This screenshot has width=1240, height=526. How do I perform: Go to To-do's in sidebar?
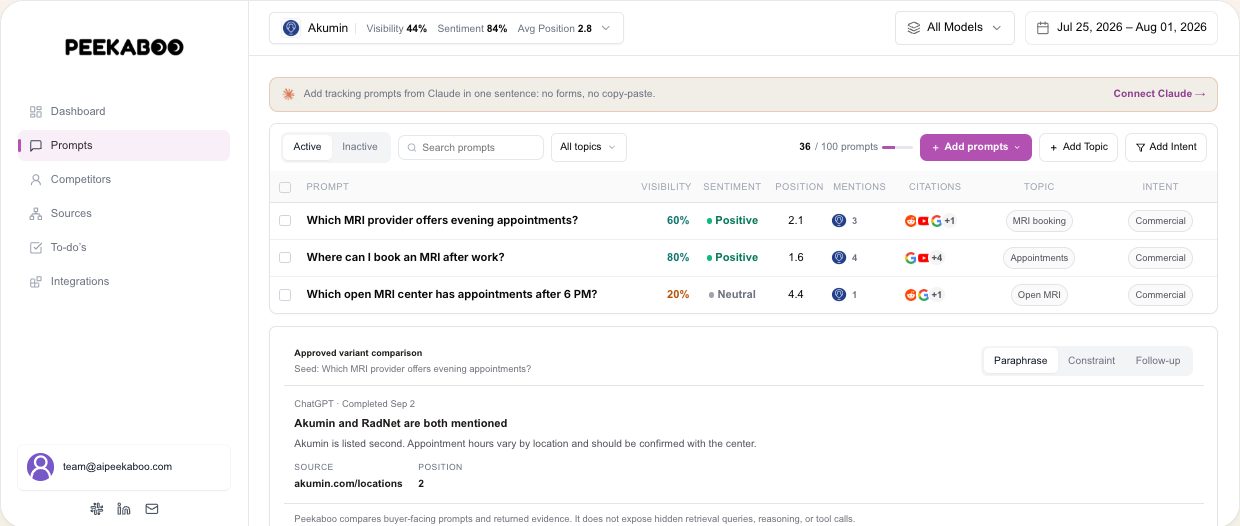coord(124,247)
